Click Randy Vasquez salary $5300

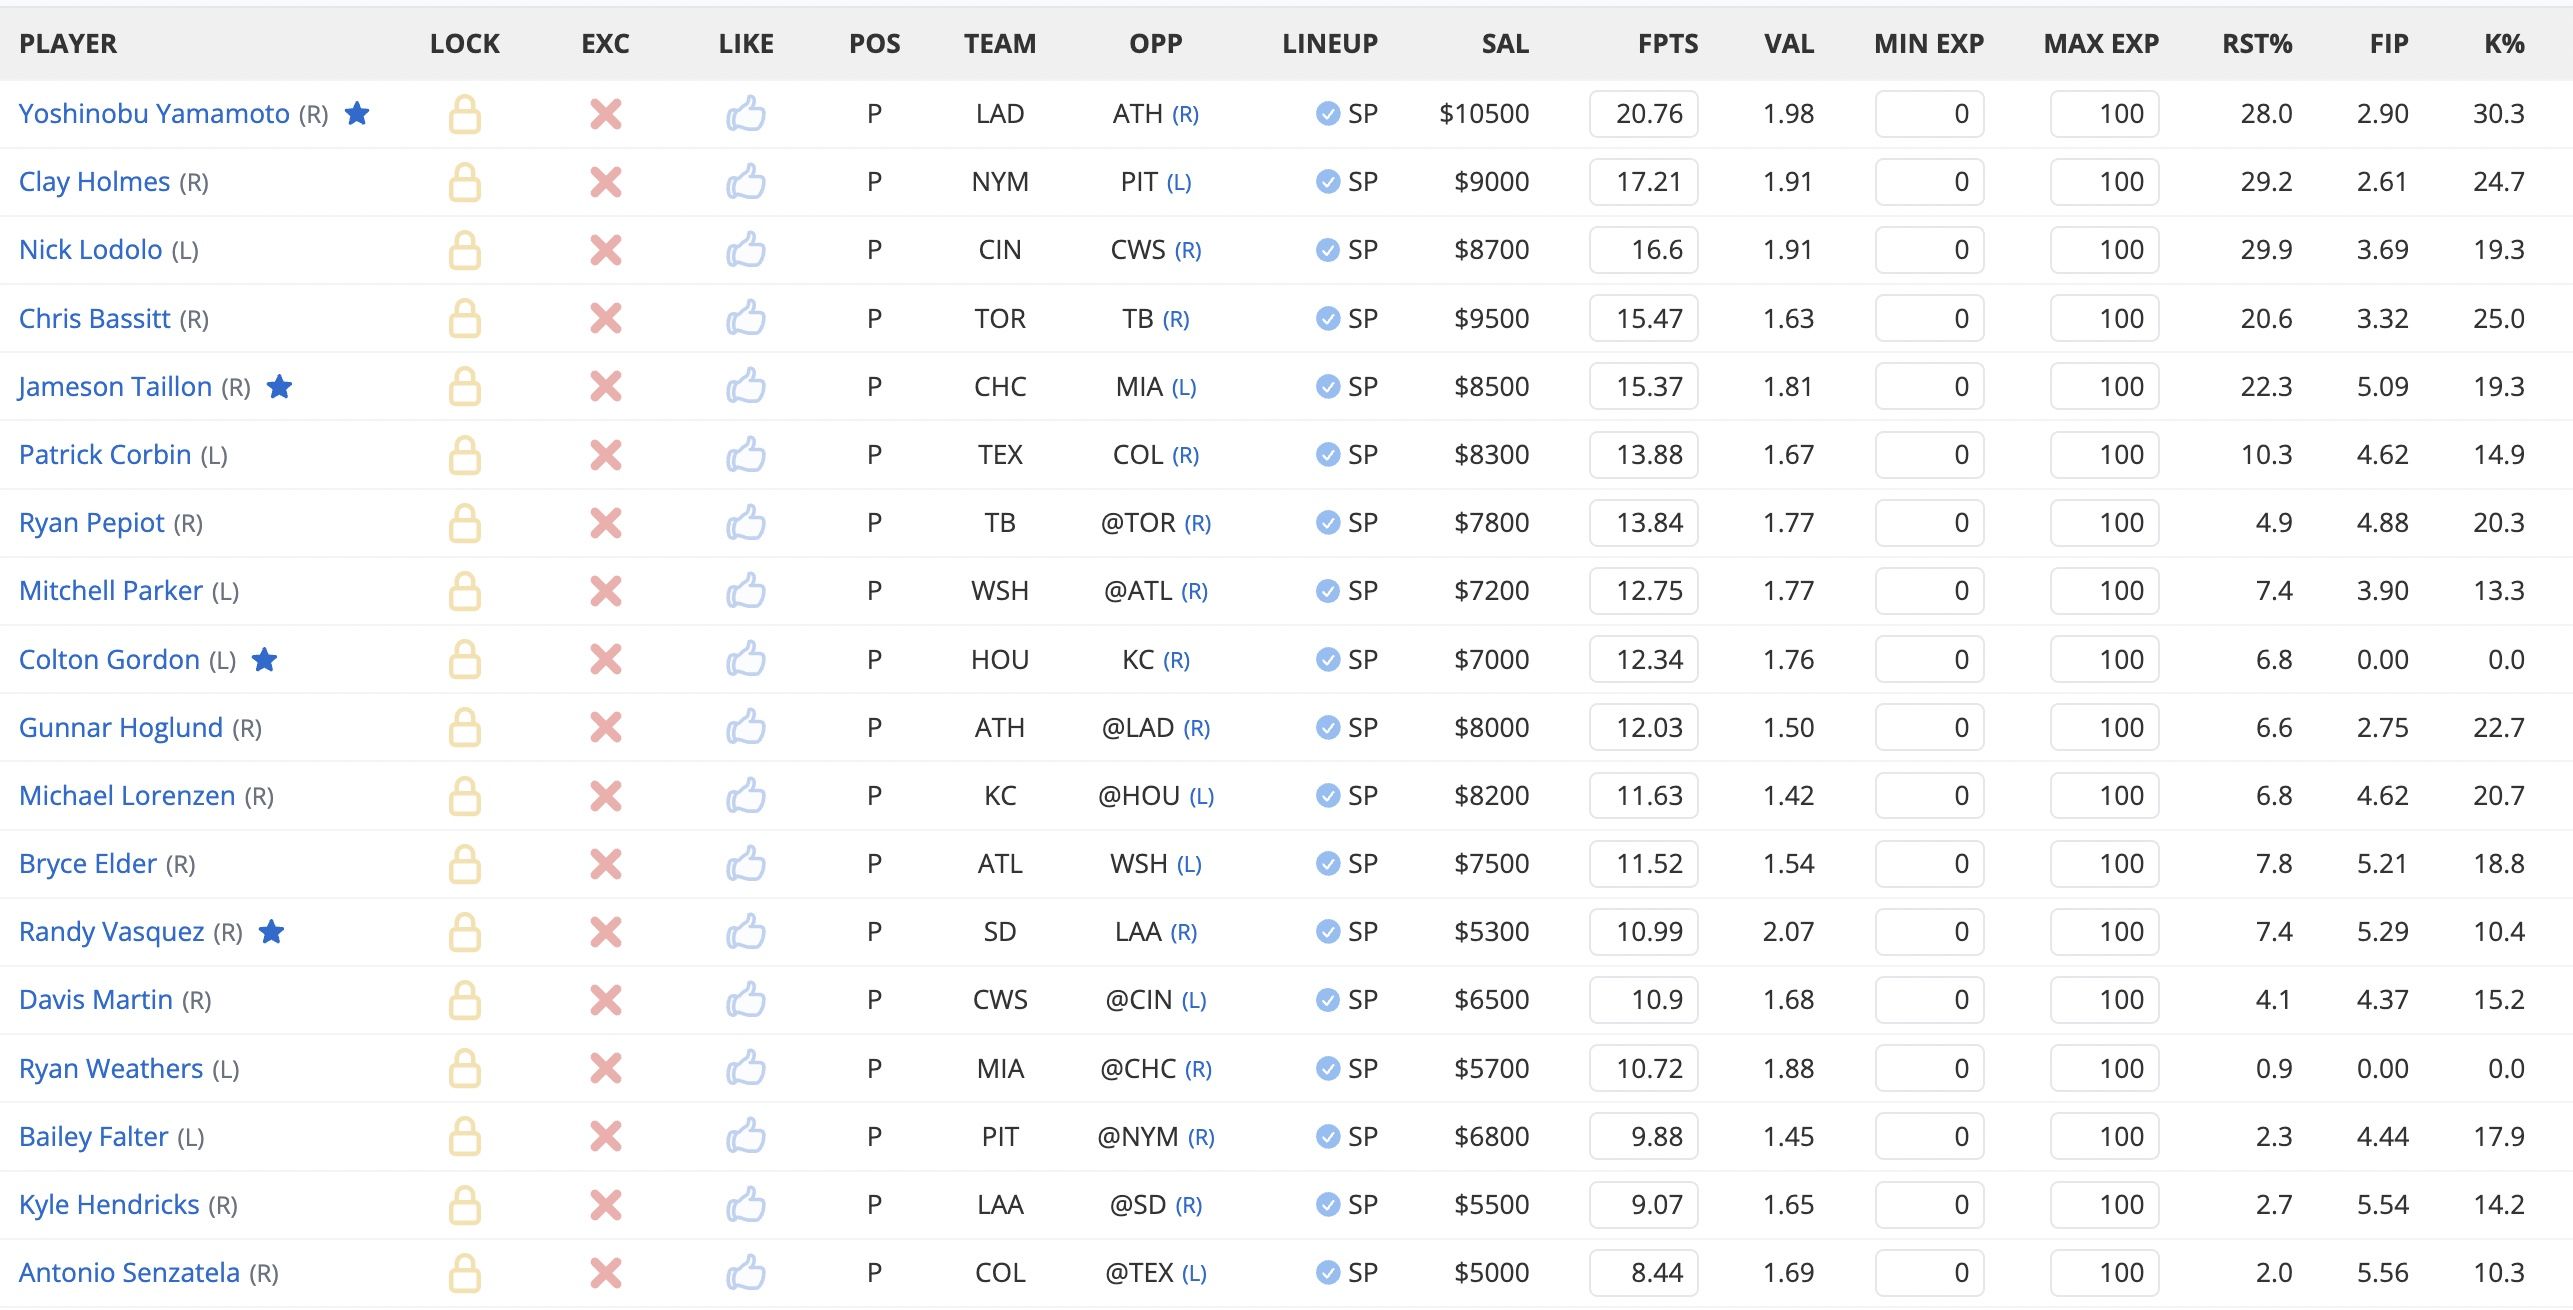(1491, 932)
